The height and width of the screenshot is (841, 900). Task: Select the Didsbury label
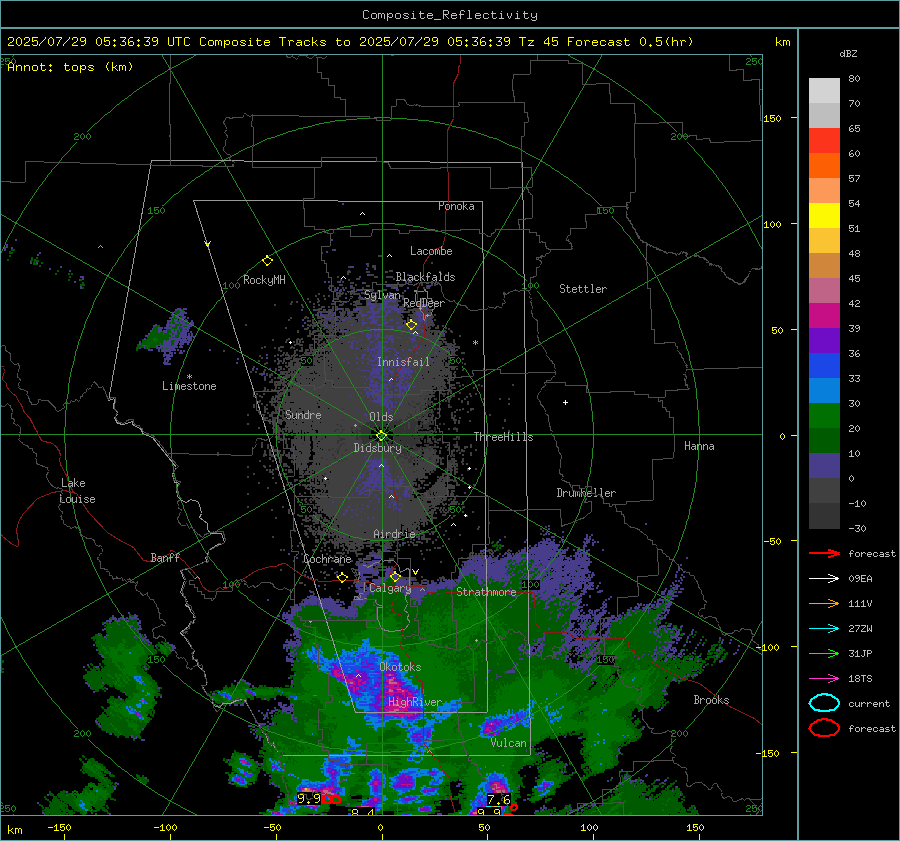[x=377, y=448]
